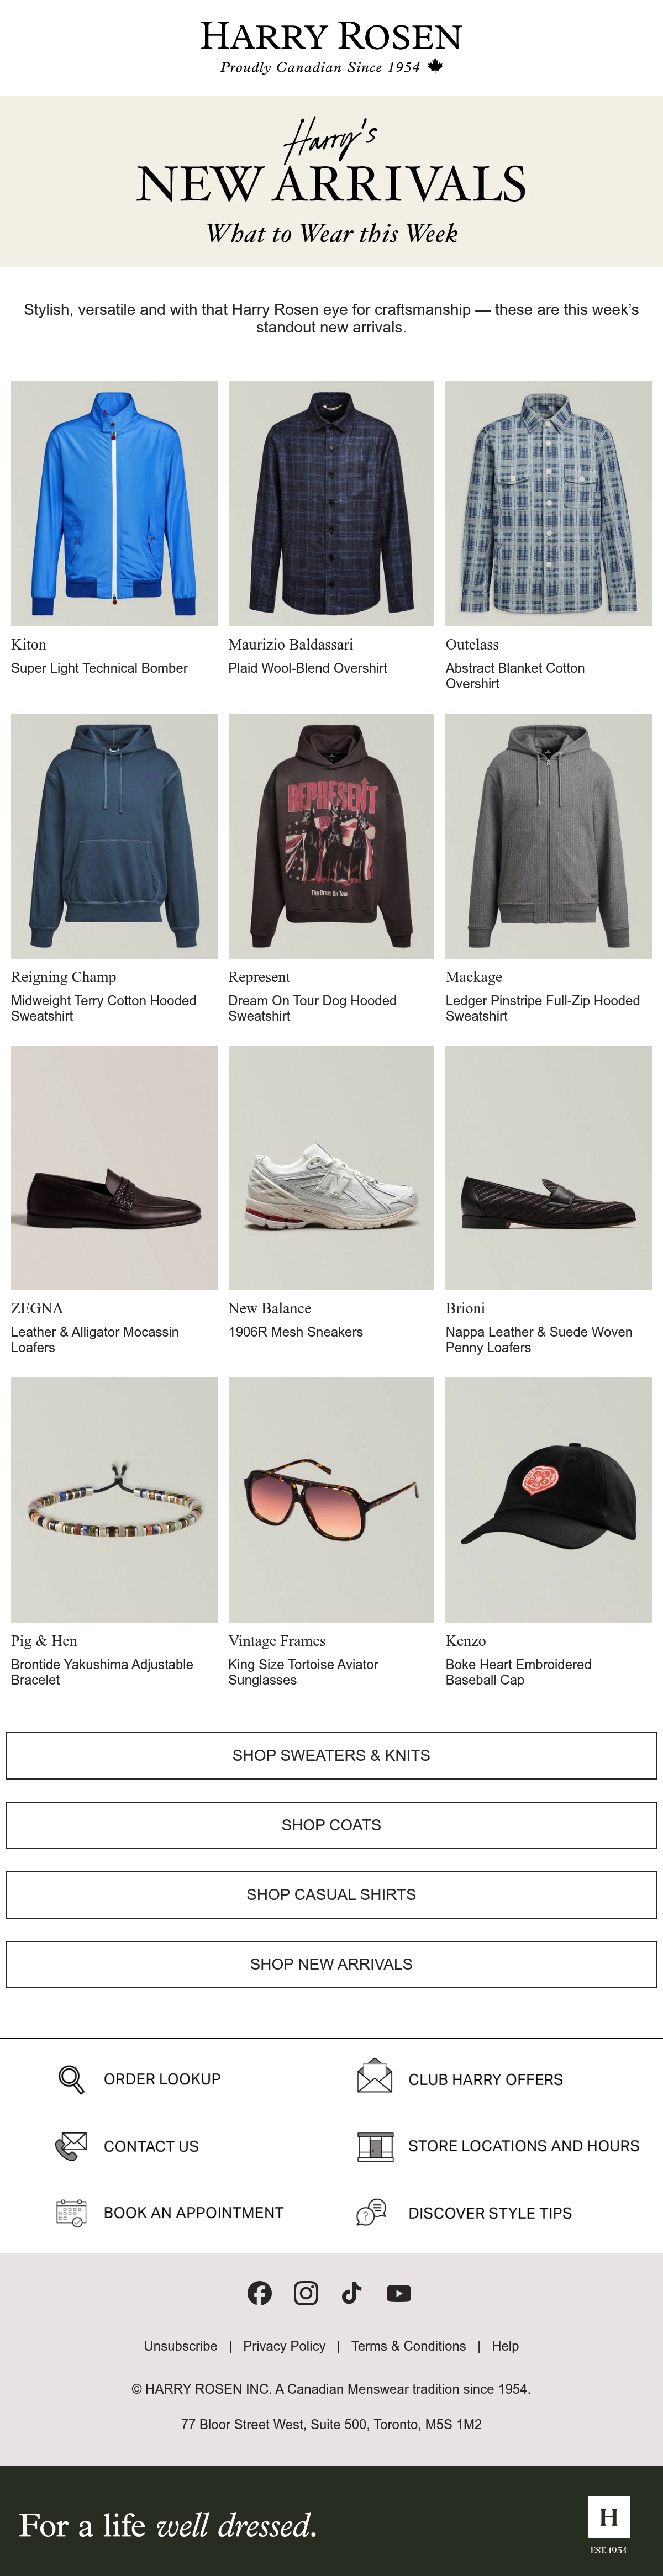Open the Terms & Conditions link
This screenshot has height=2576, width=663.
pyautogui.click(x=408, y=2346)
